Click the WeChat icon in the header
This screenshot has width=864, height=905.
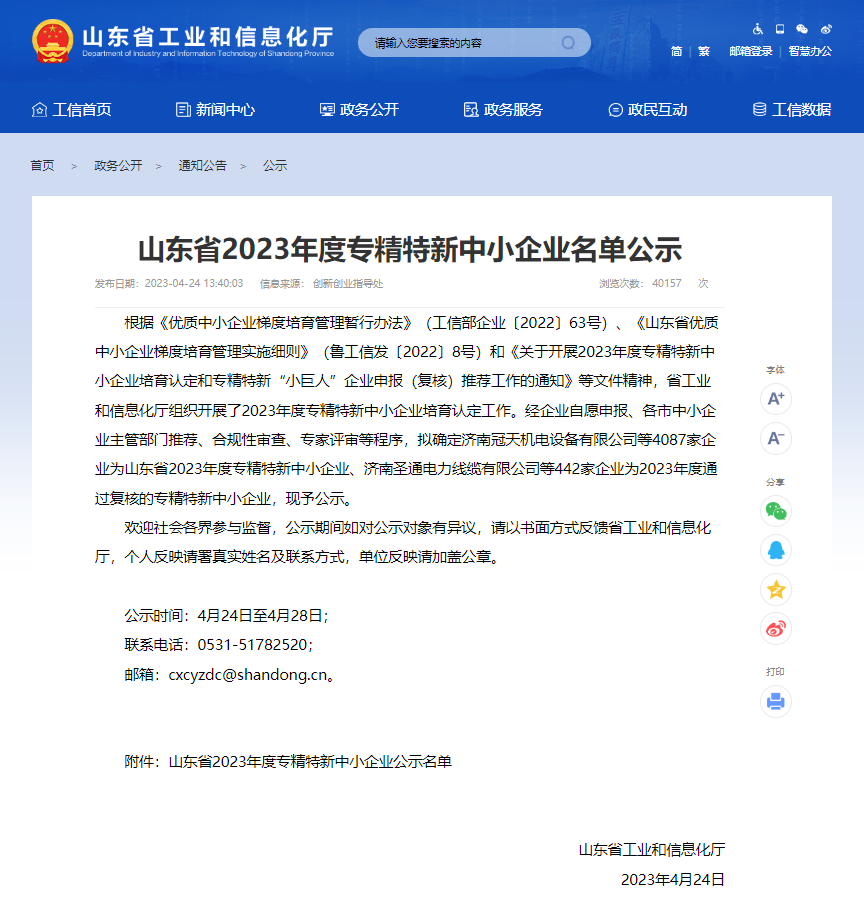coord(802,29)
